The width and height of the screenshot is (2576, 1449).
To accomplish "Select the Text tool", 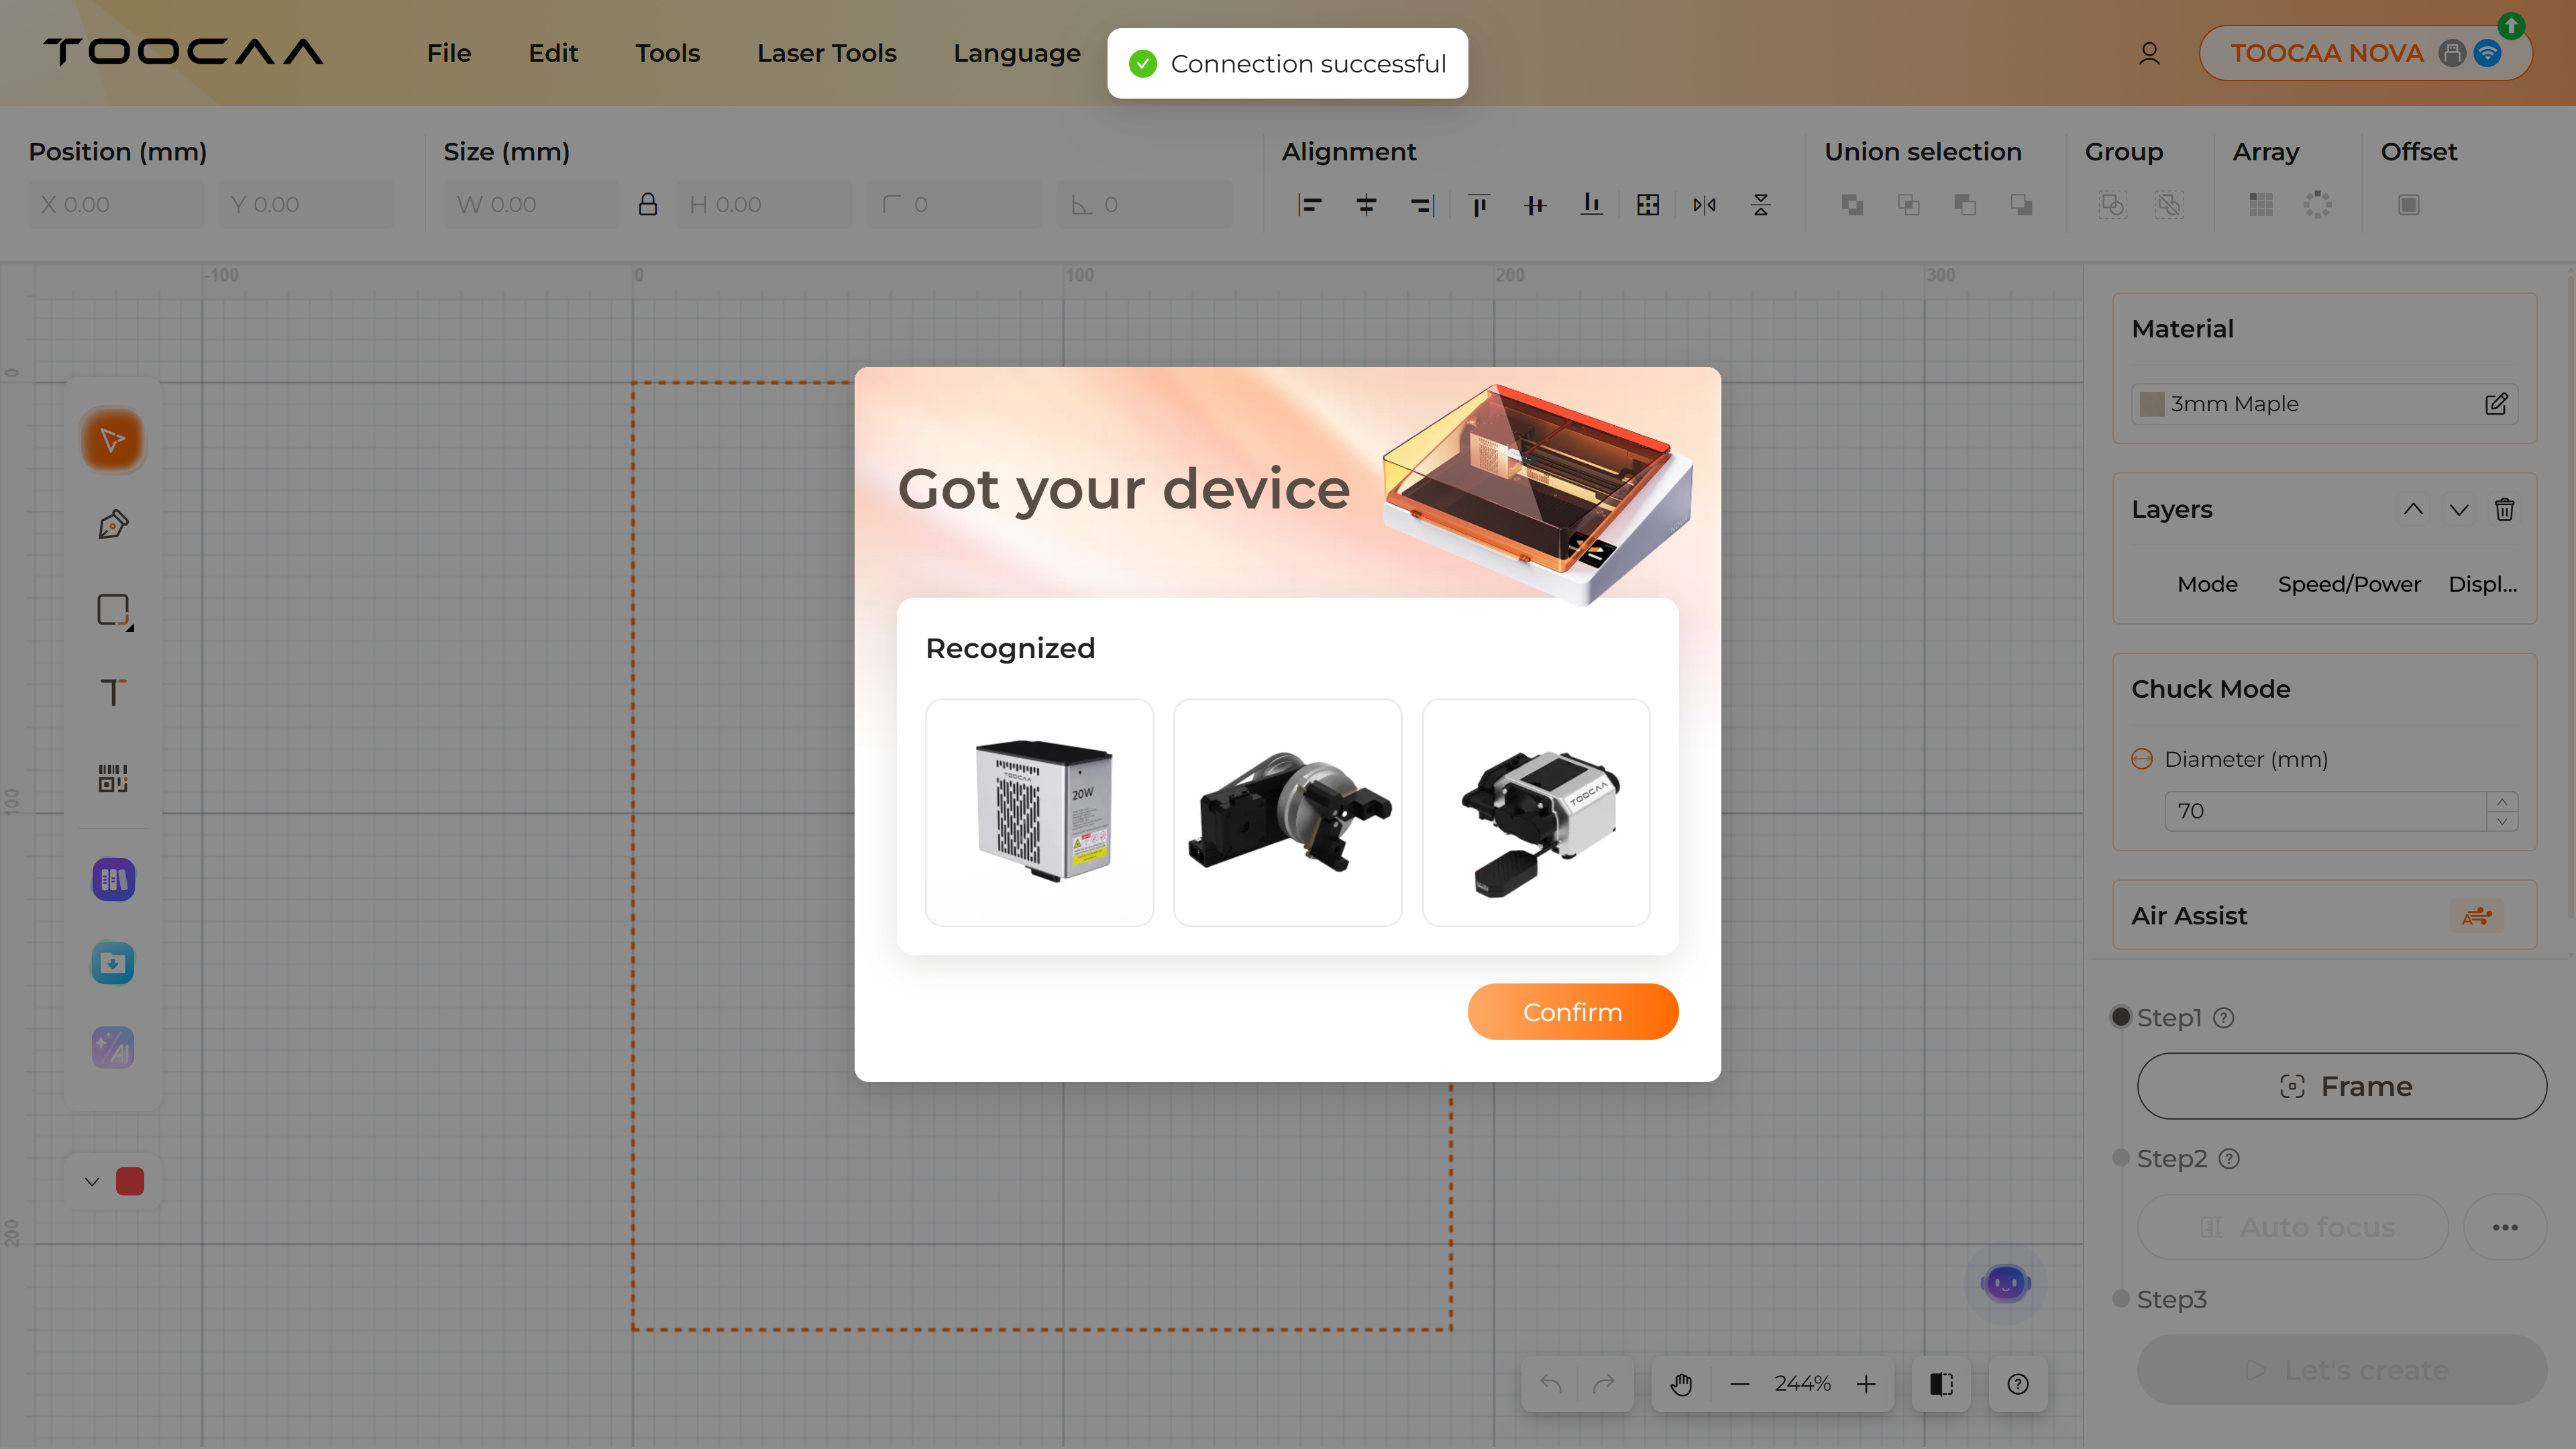I will pos(113,693).
